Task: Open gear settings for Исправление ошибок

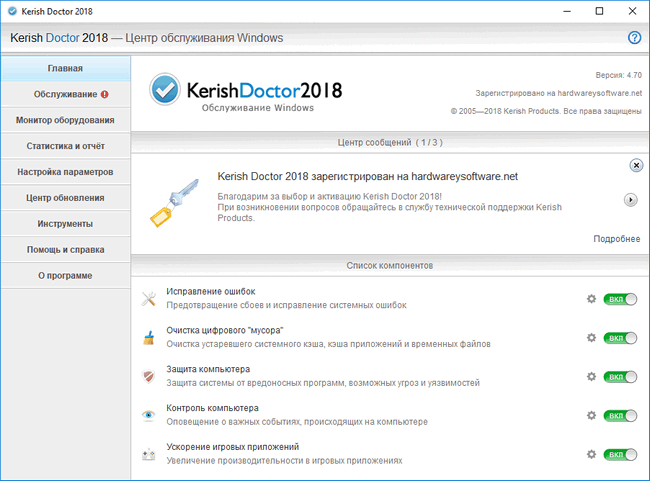Action: tap(592, 299)
